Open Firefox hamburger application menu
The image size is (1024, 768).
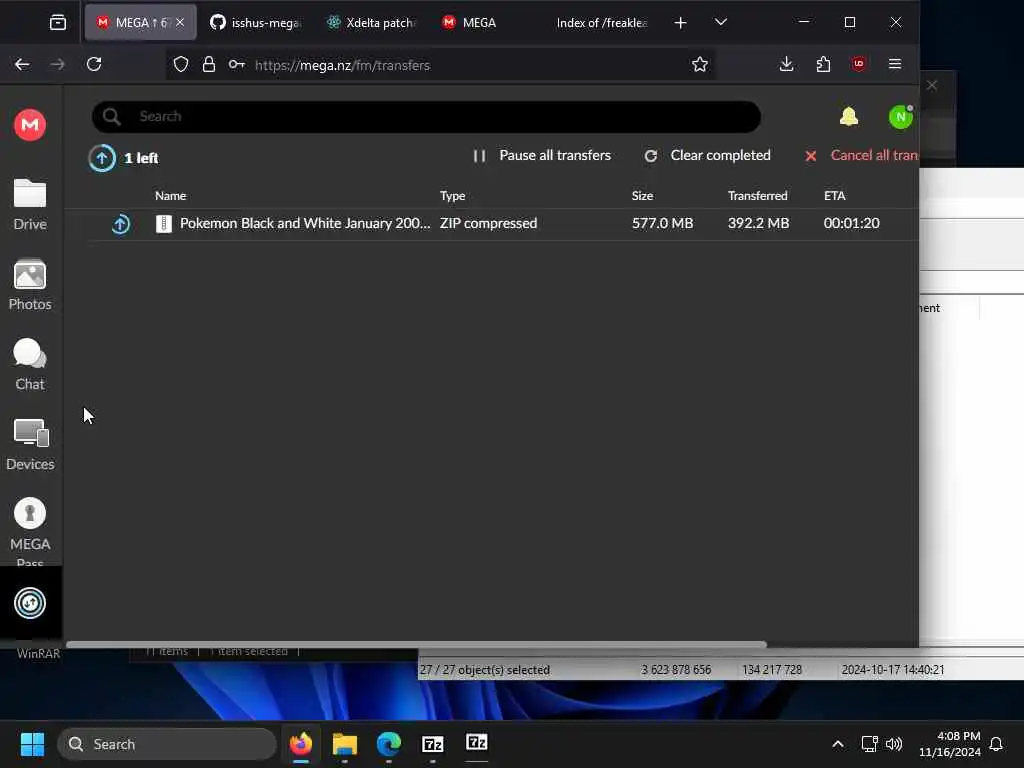point(895,64)
